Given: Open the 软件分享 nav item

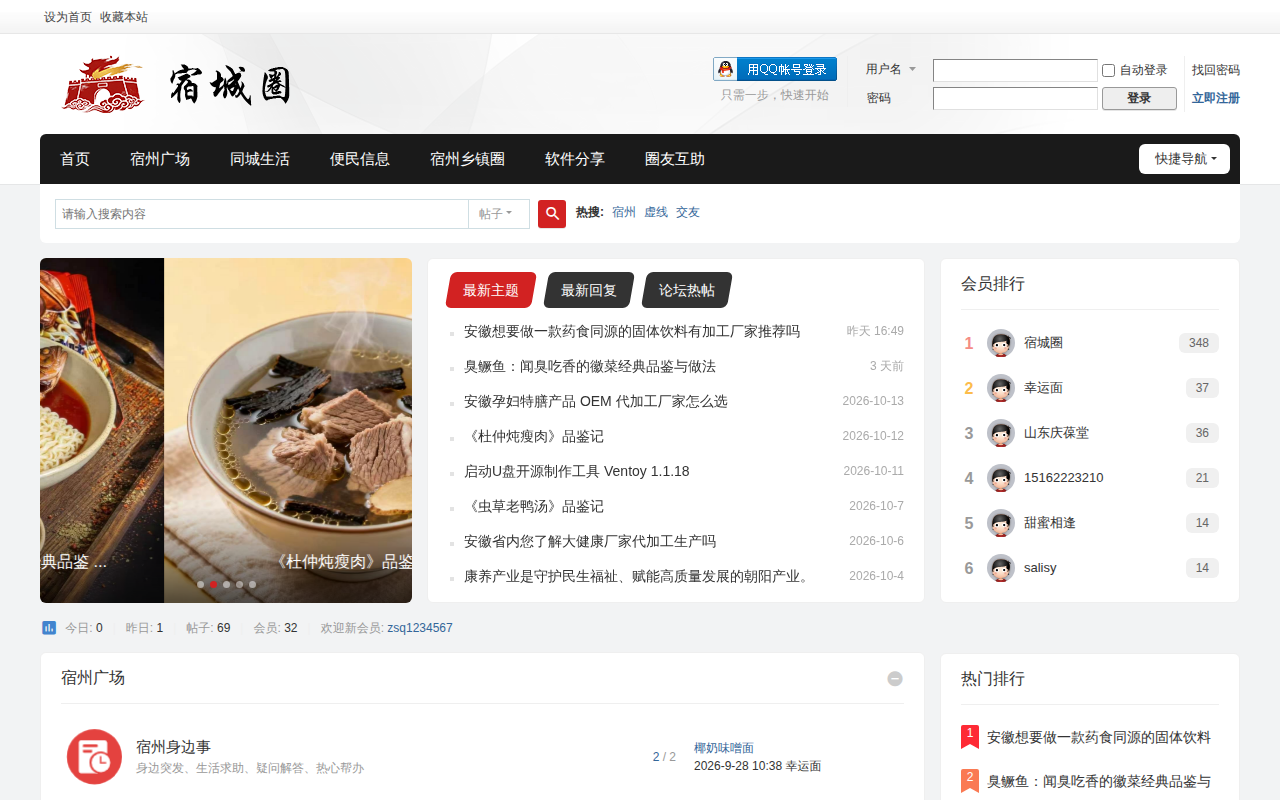Looking at the screenshot, I should 575,159.
